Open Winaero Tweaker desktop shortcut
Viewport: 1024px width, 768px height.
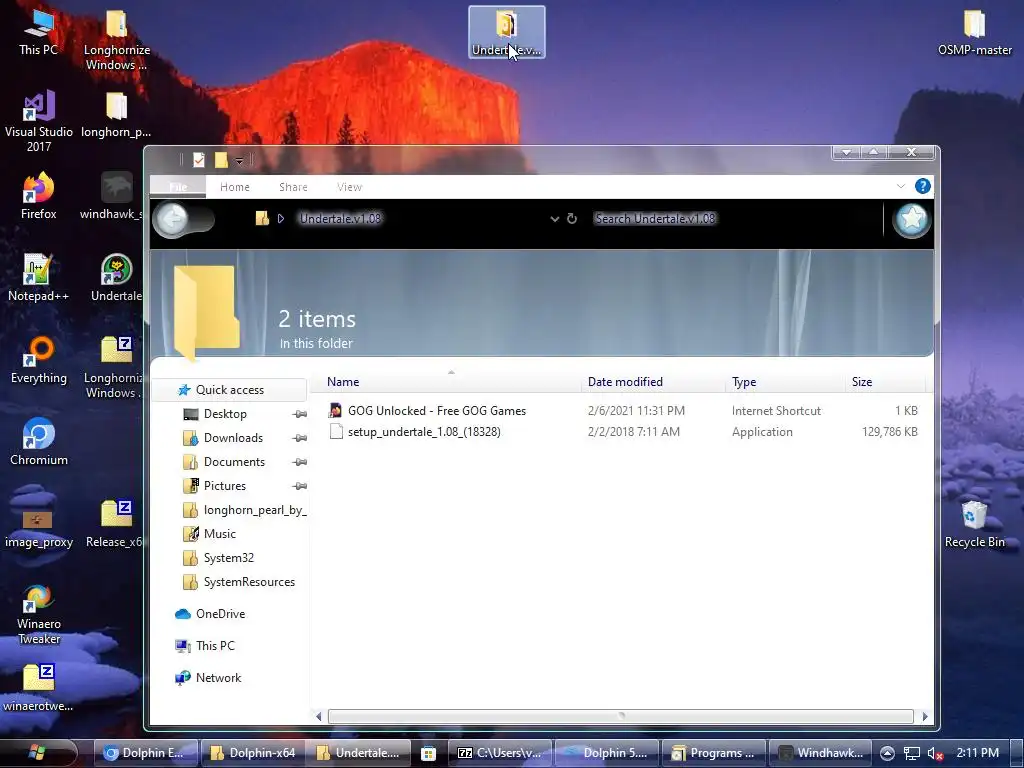39,614
